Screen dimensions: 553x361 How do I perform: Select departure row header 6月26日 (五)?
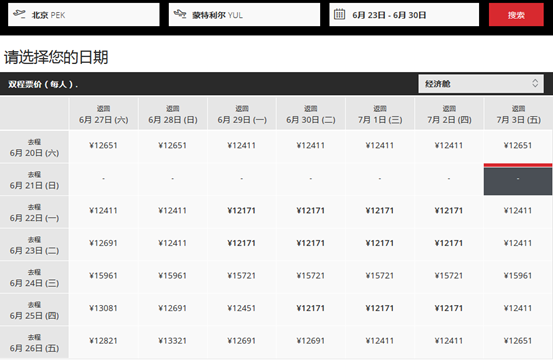[34, 342]
